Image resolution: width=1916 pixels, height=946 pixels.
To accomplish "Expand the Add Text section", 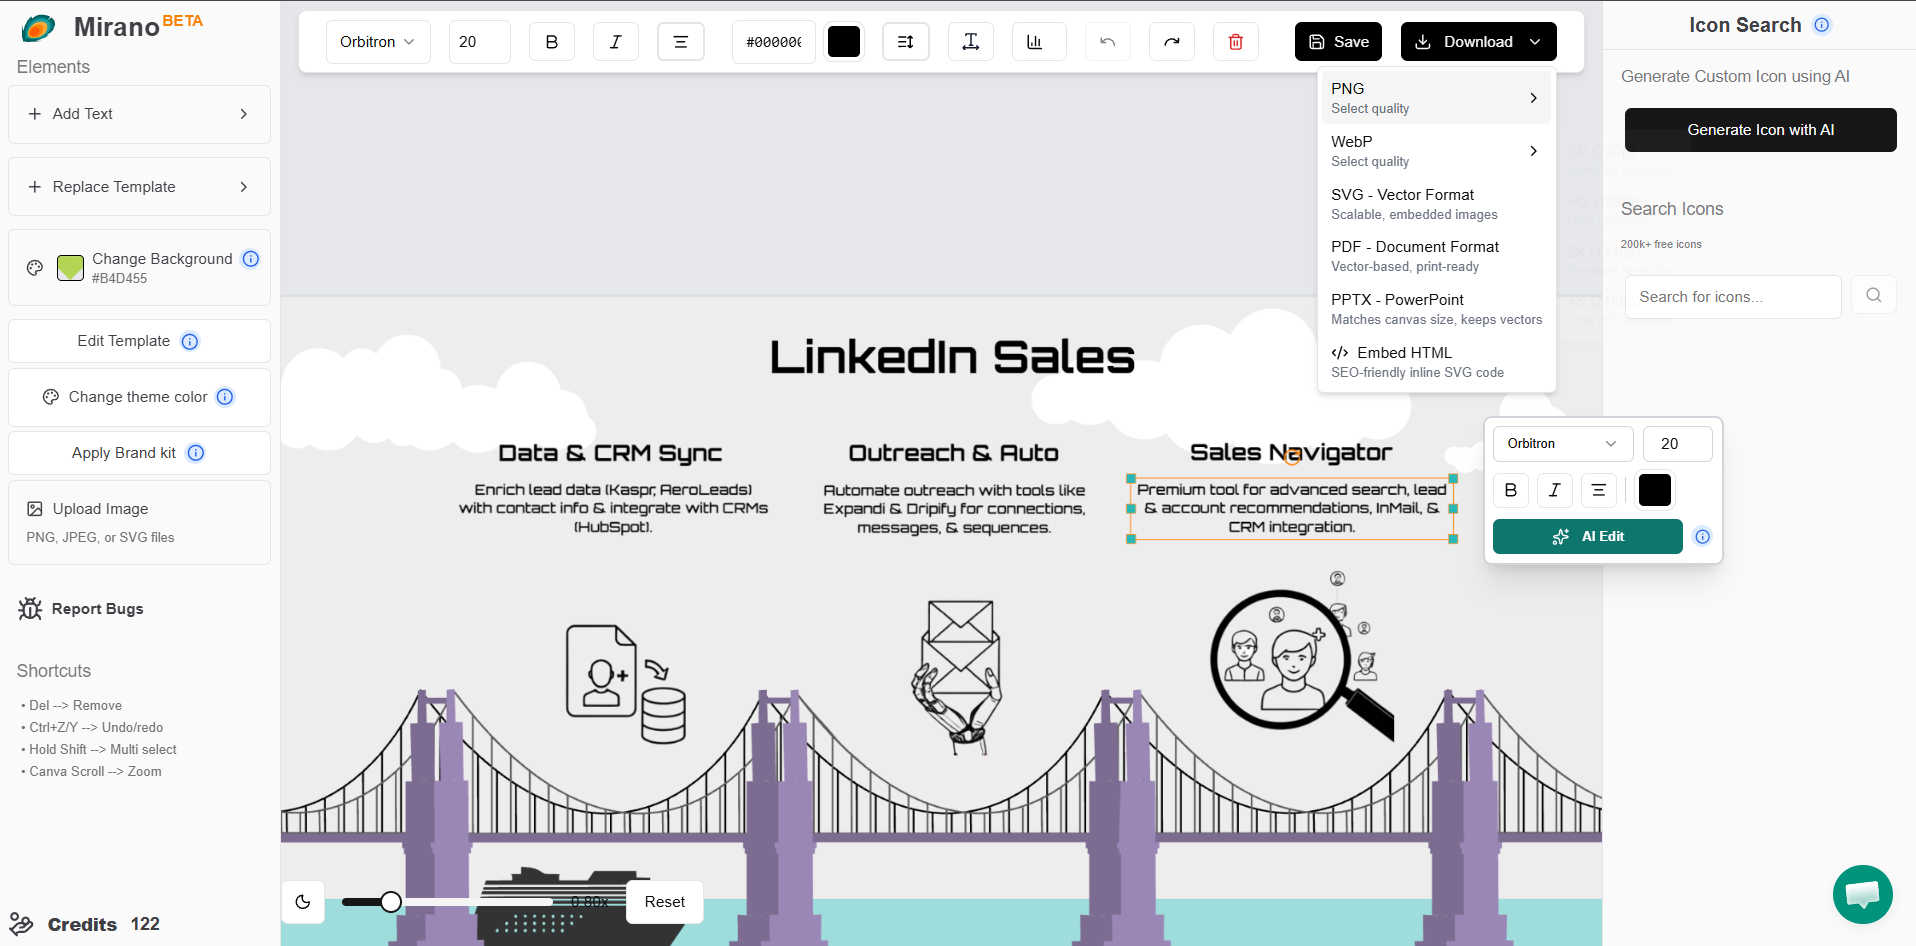I will (138, 114).
